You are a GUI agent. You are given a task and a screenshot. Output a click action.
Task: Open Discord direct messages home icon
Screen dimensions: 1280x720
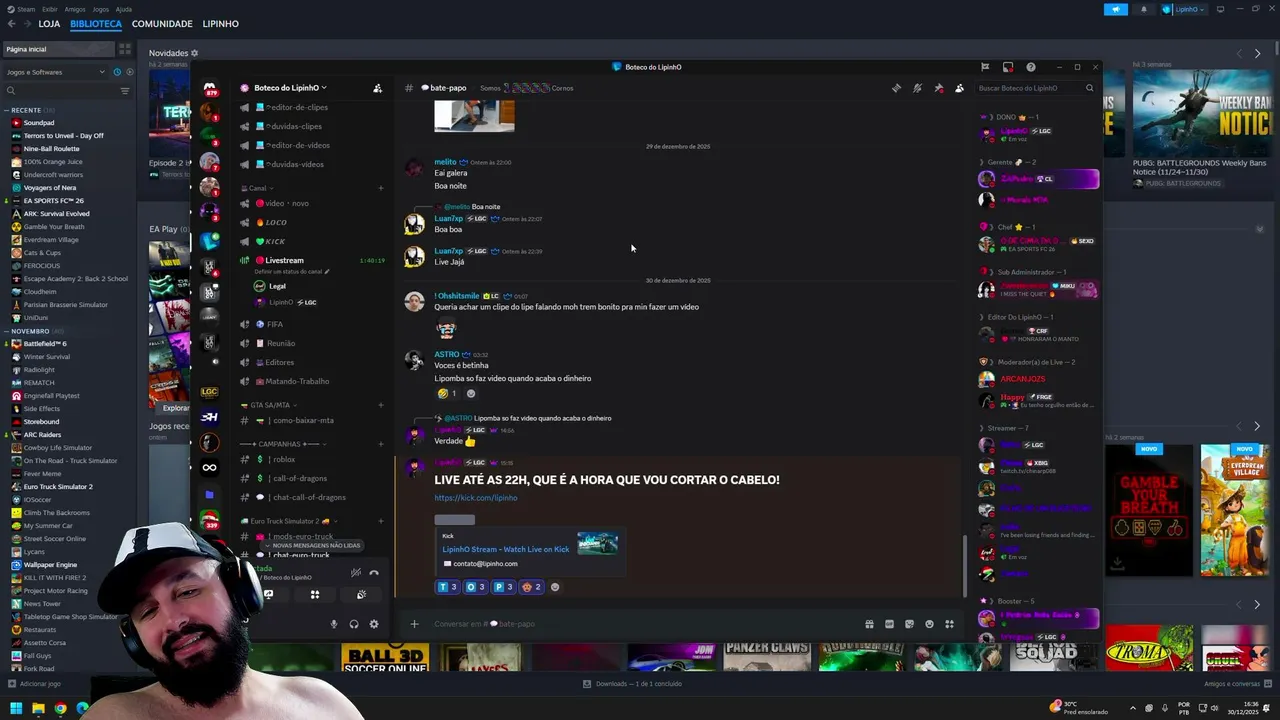tap(209, 88)
